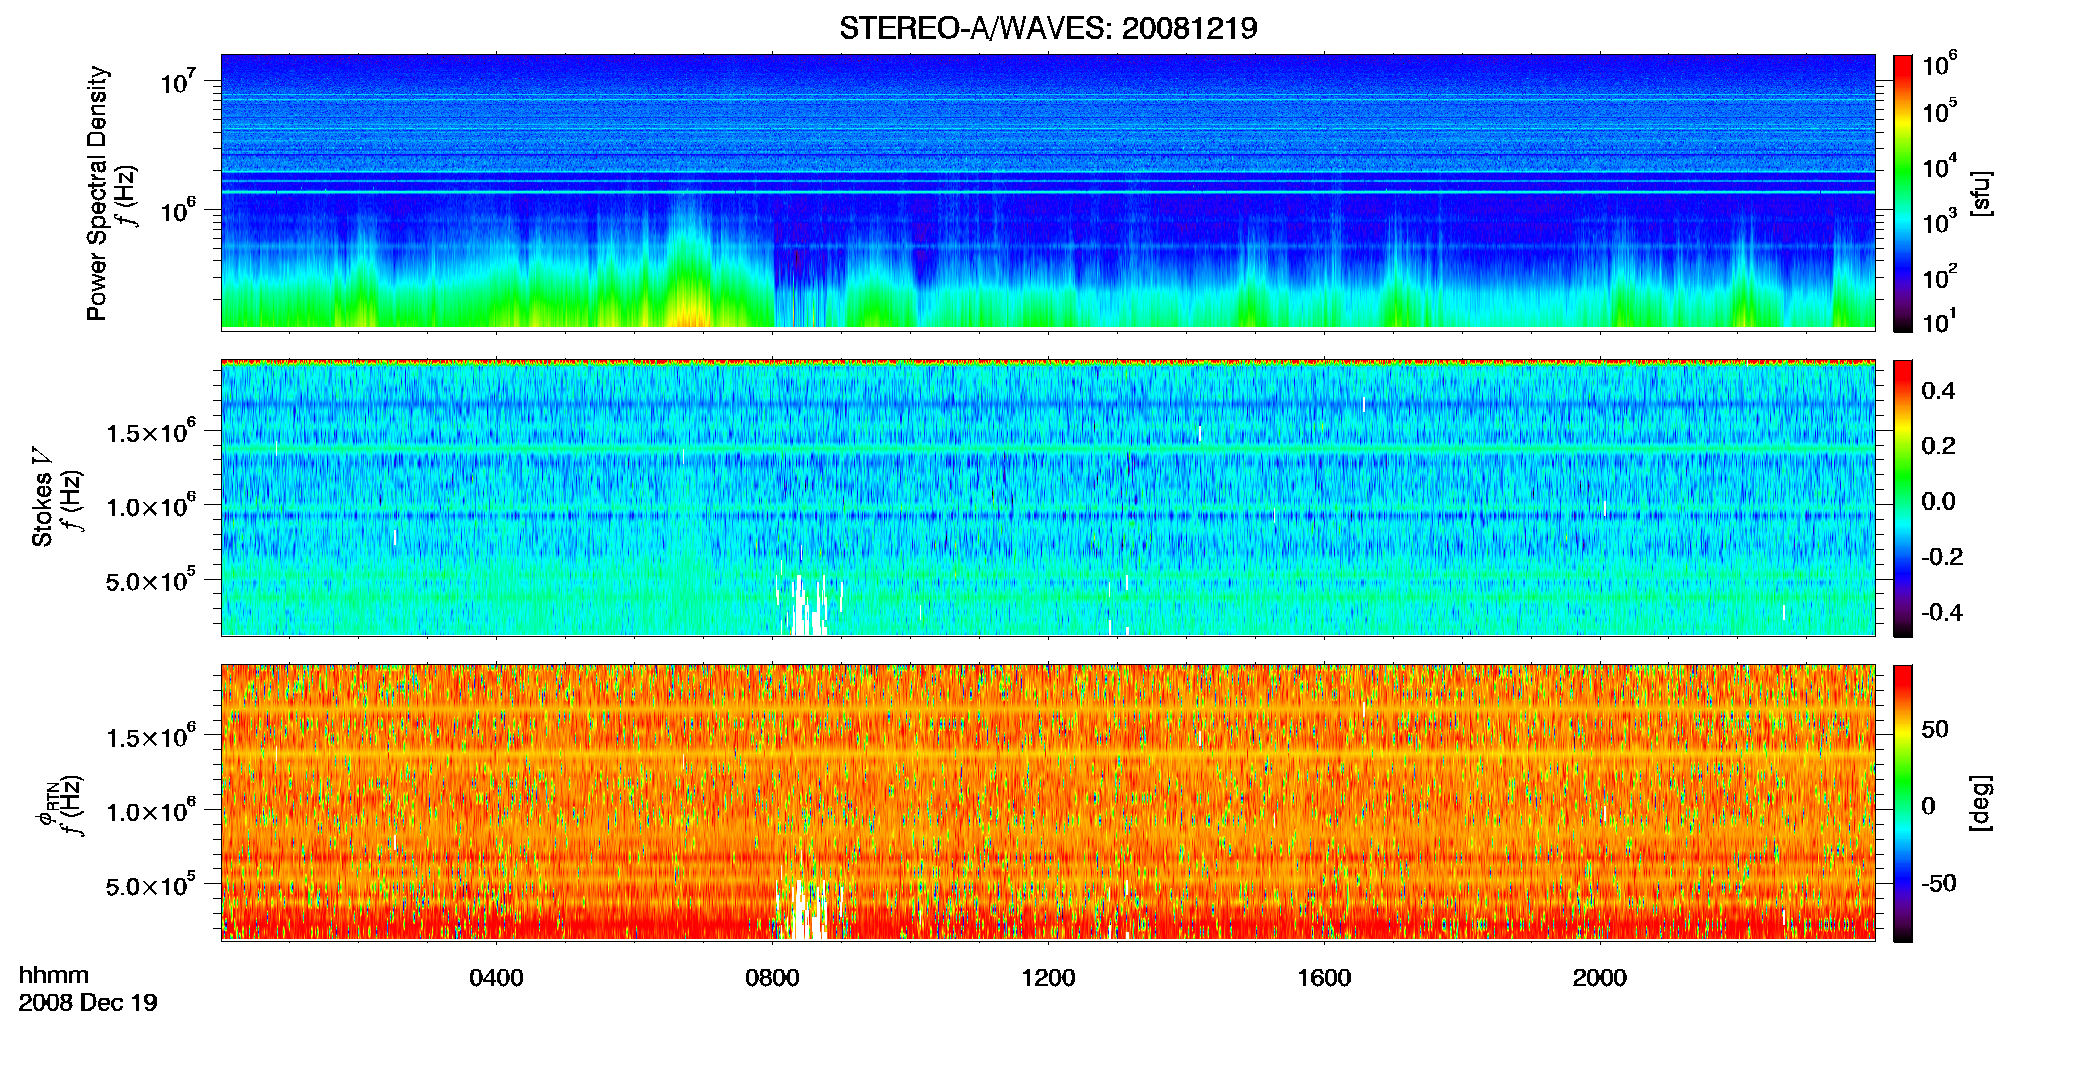
Task: Select the 1200 time tick label
Action: pyautogui.click(x=1048, y=978)
